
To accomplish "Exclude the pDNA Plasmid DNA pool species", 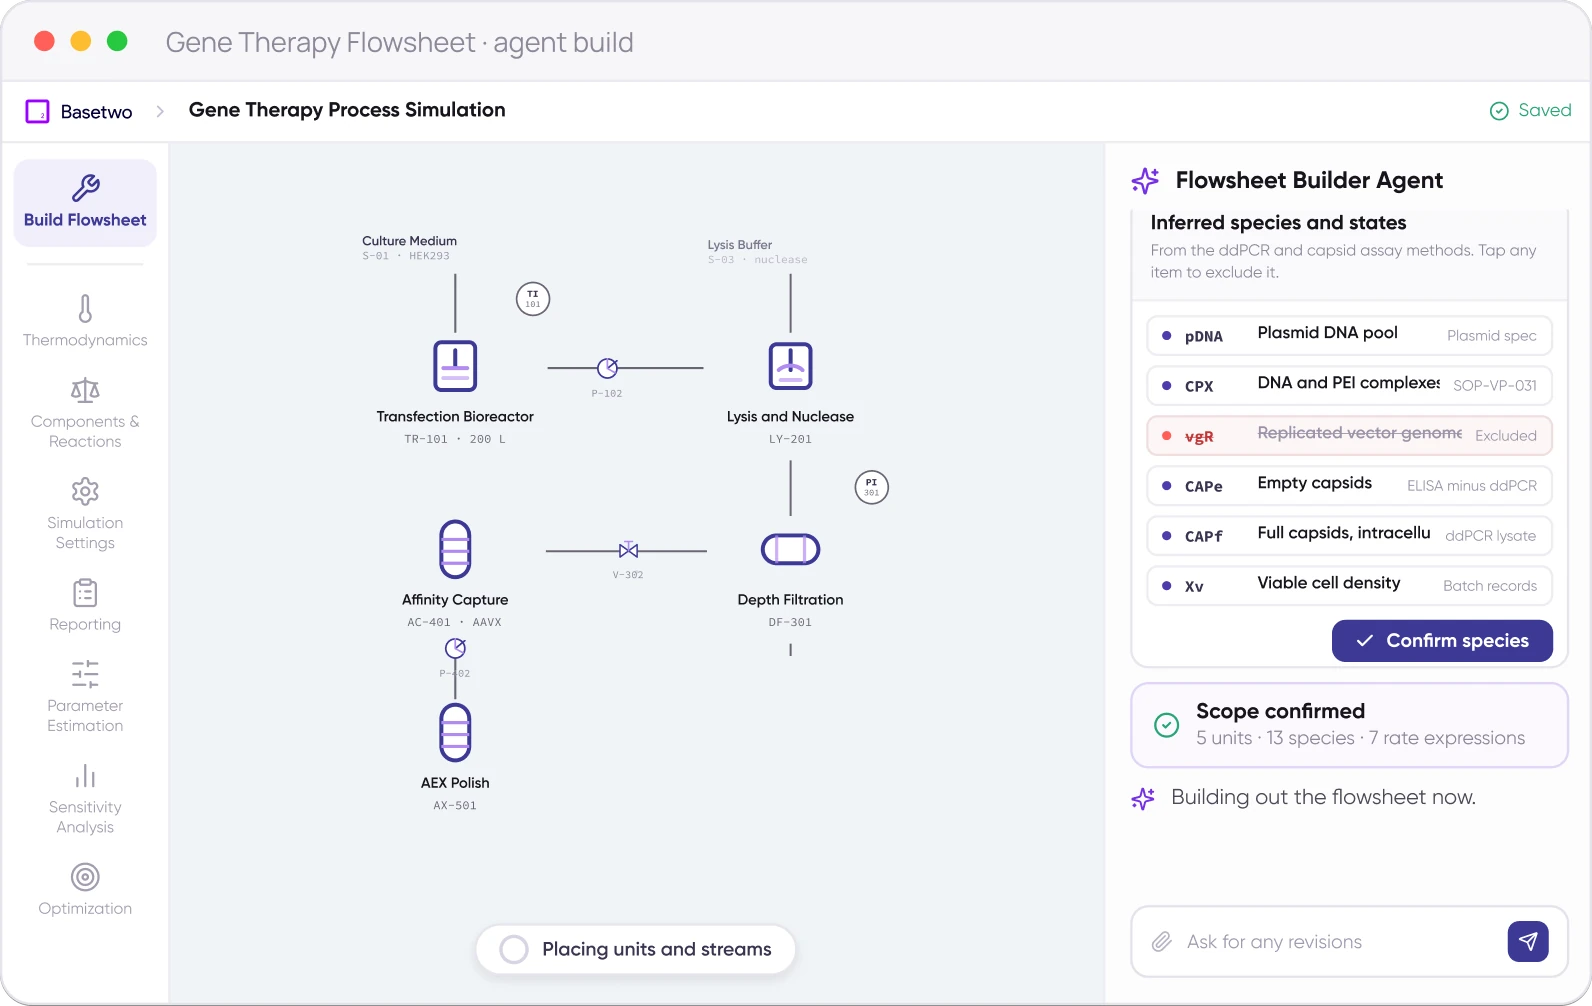I will (x=1349, y=335).
